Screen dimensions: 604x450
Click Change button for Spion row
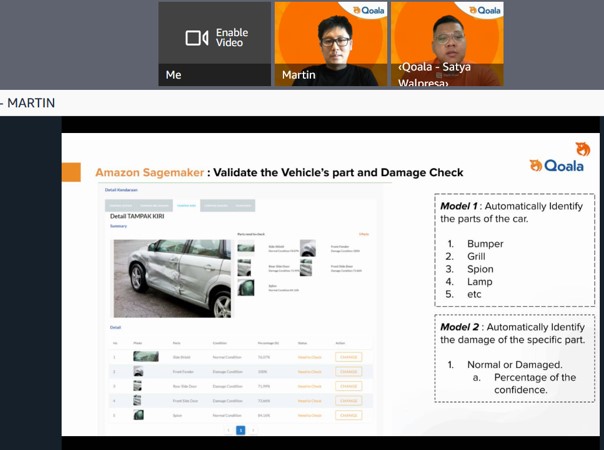pyautogui.click(x=348, y=414)
